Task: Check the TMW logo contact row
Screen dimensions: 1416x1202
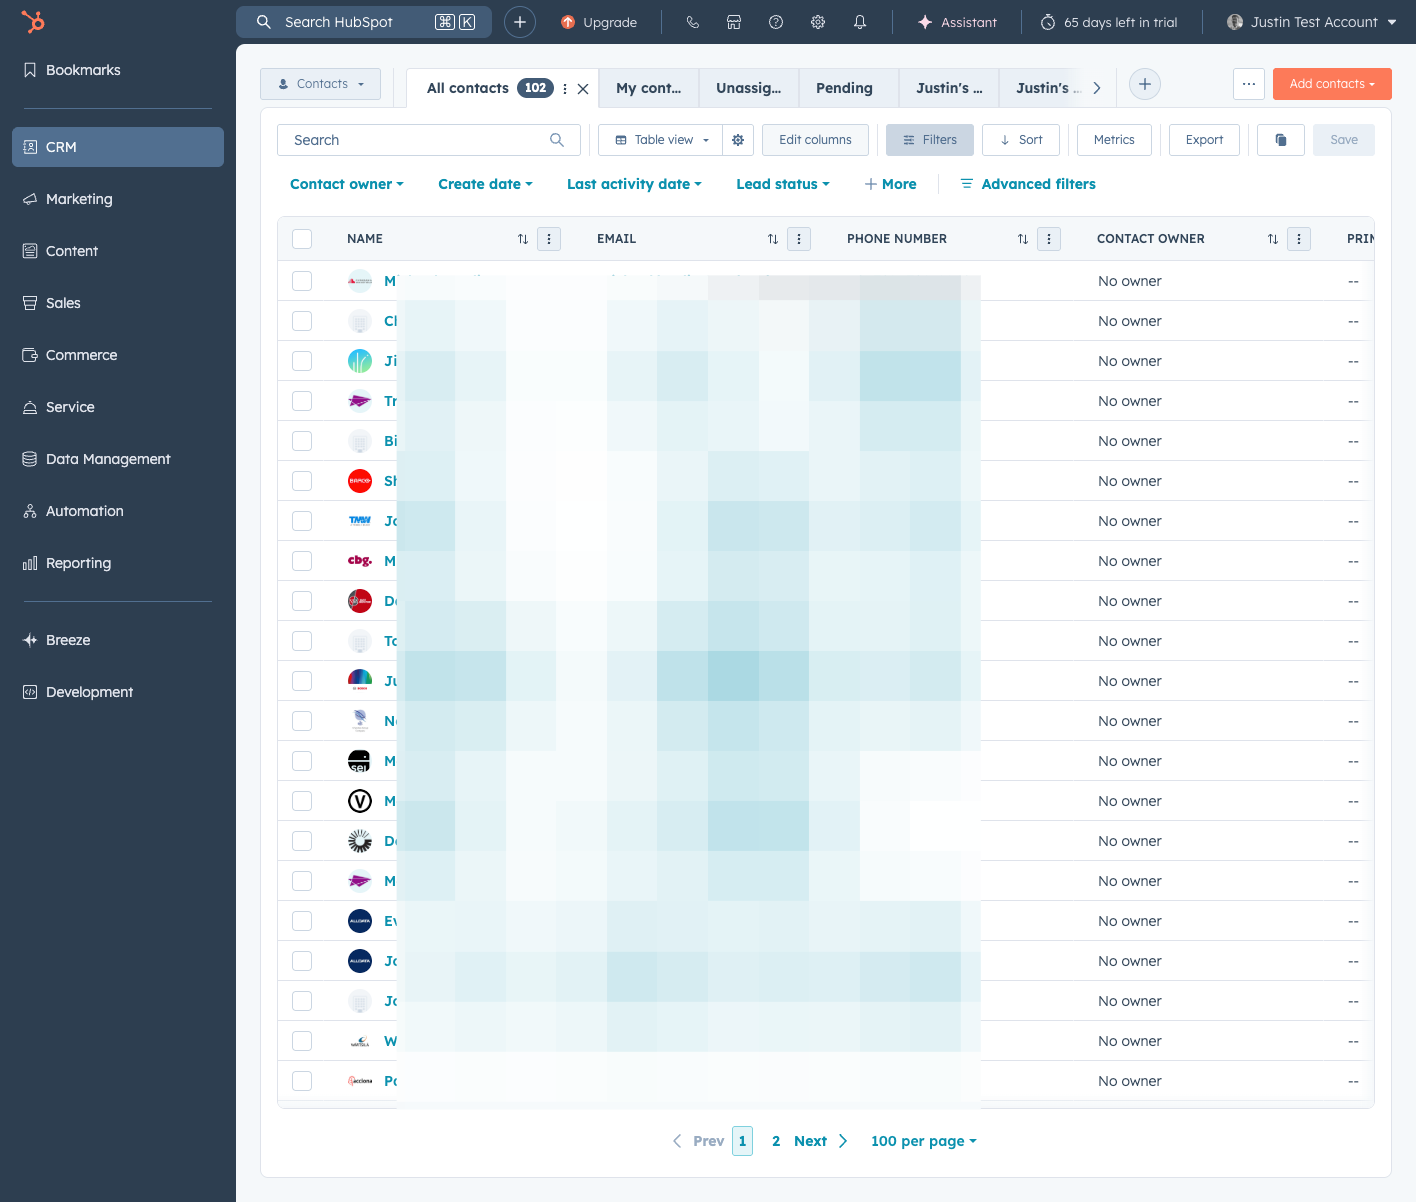Action: (302, 521)
